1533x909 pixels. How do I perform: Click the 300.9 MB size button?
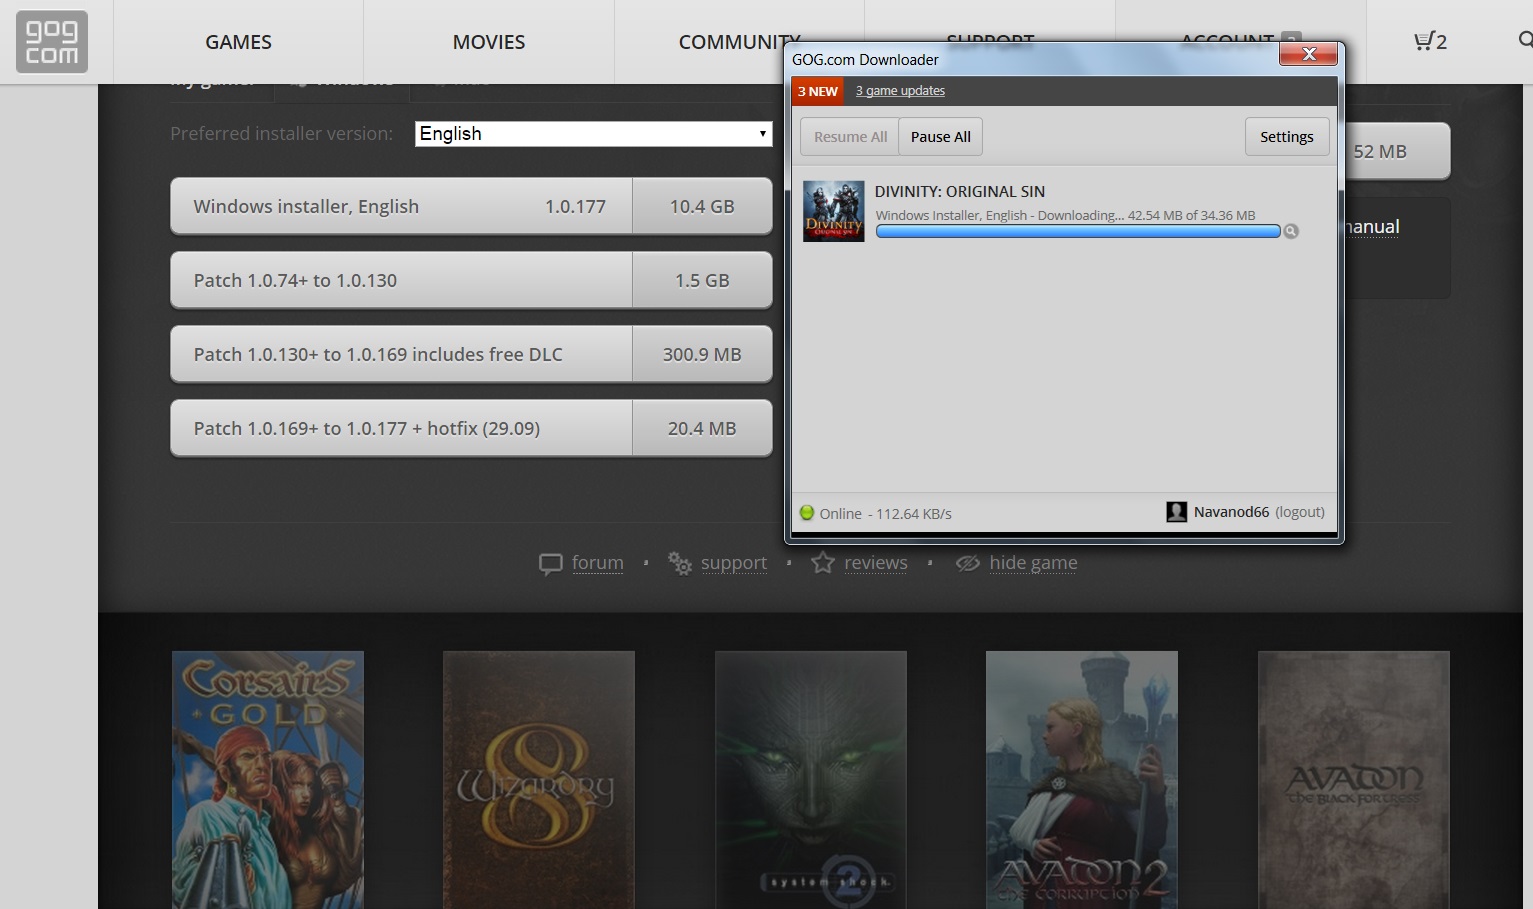(702, 354)
